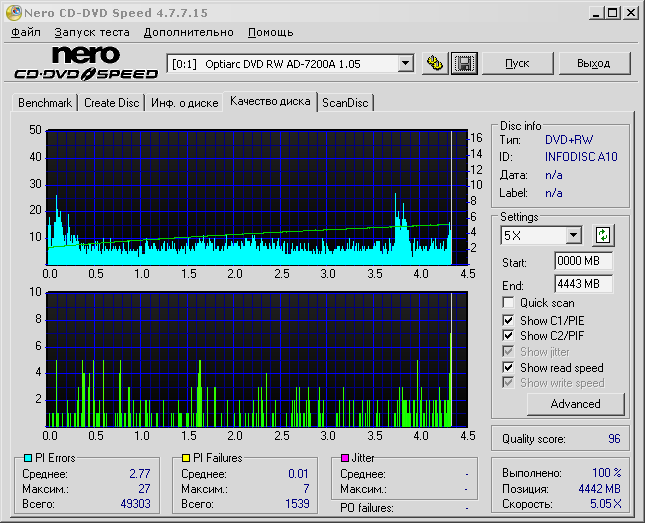Click the title bar application icon
The height and width of the screenshot is (523, 645).
click(12, 12)
